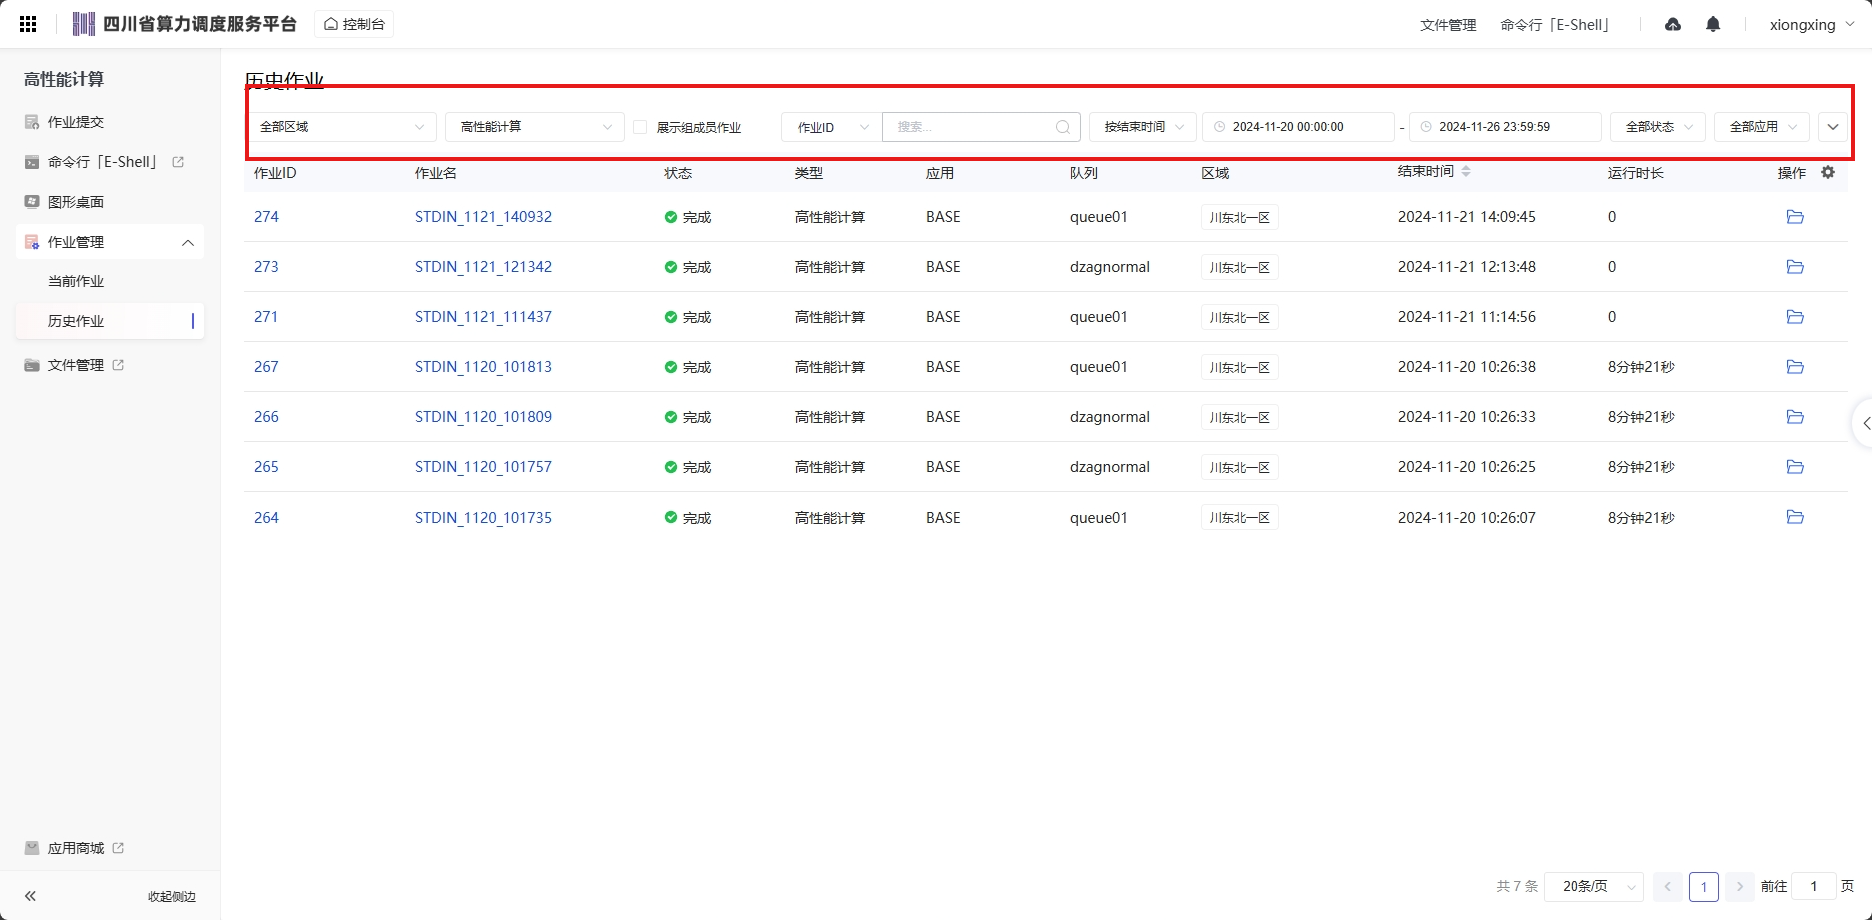Sort by 结束时间 sort arrows
1872x920 pixels.
pos(1466,172)
